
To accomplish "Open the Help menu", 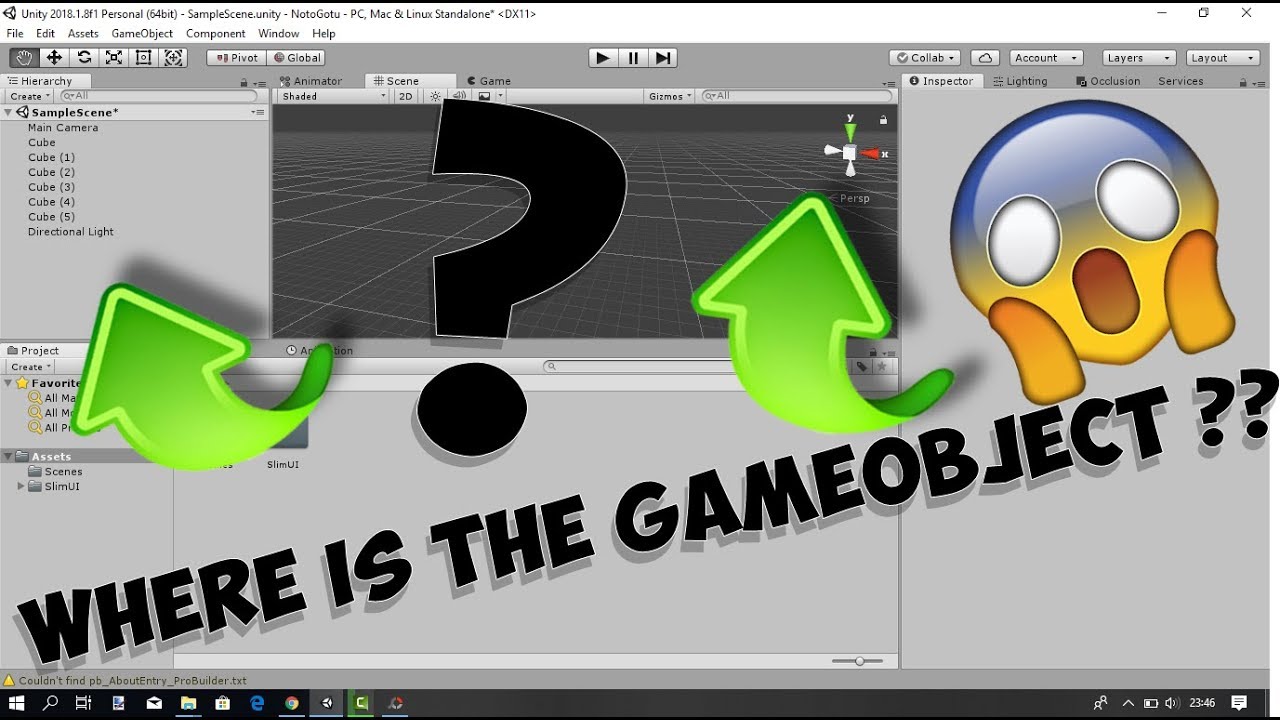I will pyautogui.click(x=324, y=33).
